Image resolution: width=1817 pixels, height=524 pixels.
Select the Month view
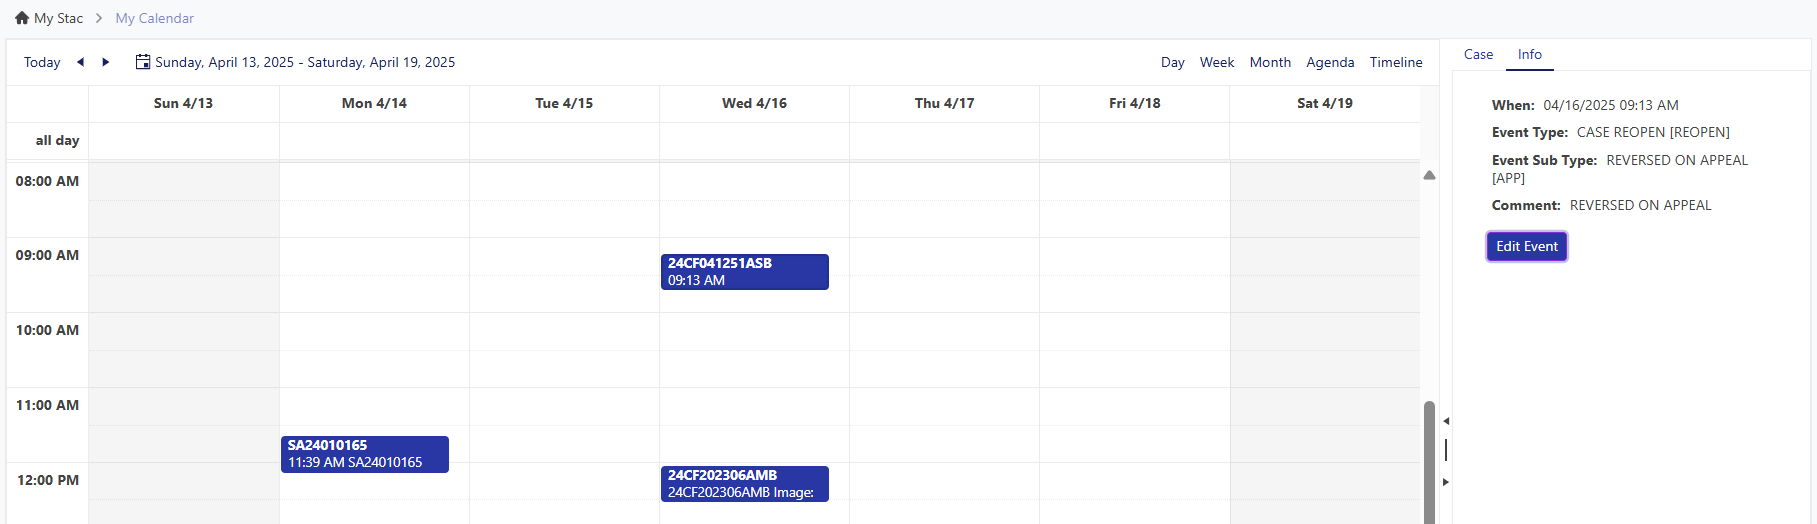click(1270, 62)
